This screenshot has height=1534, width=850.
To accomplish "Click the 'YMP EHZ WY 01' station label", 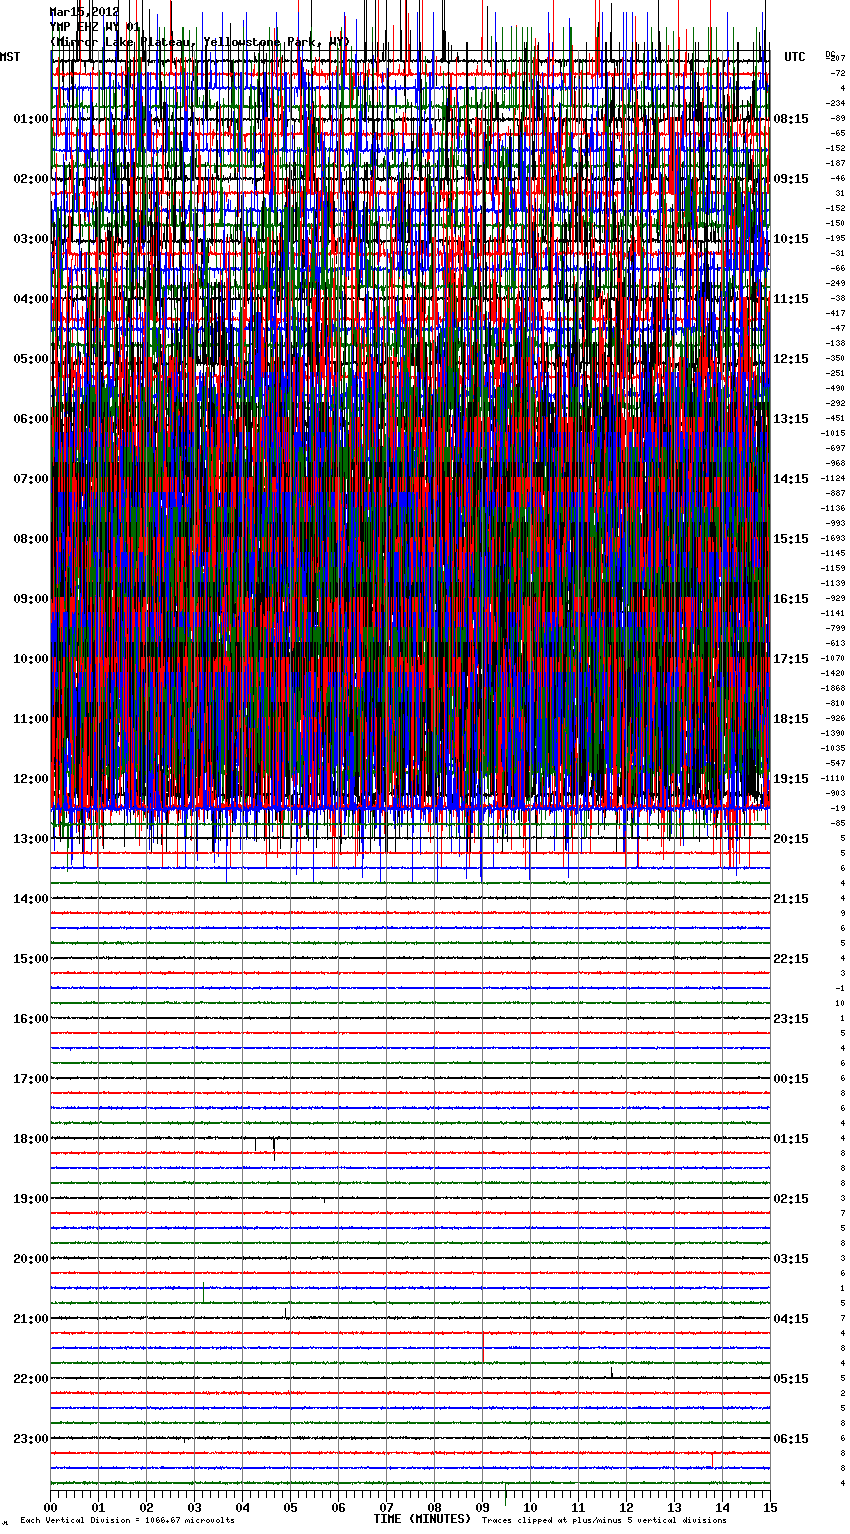I will point(95,27).
